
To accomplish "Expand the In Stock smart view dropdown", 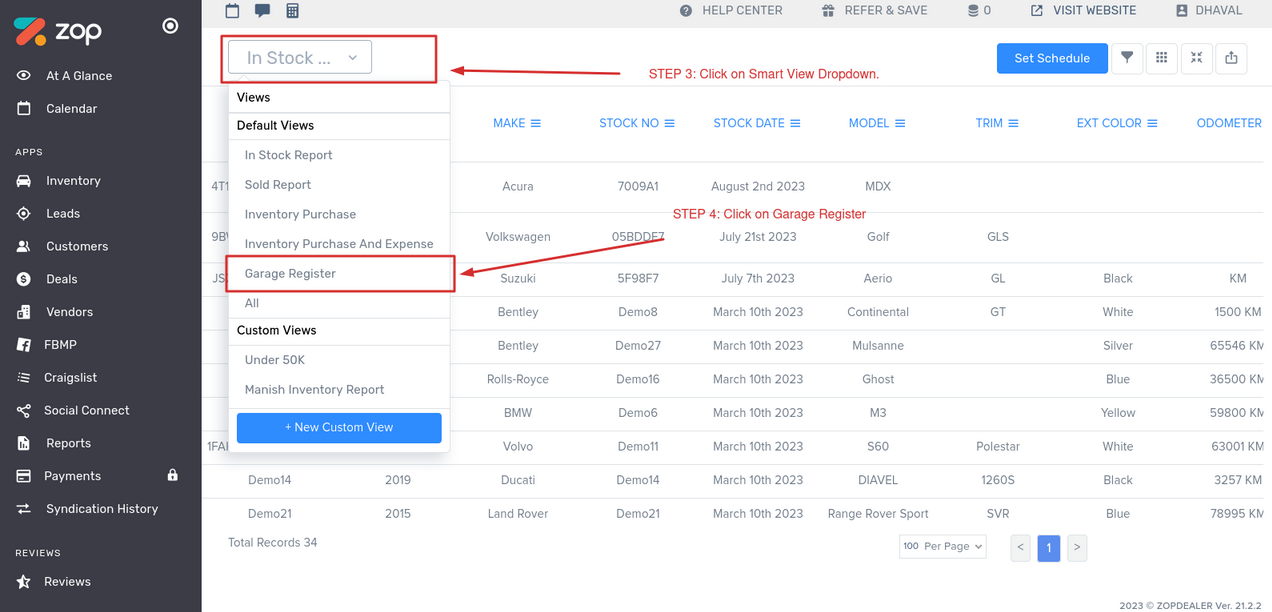I will 300,58.
